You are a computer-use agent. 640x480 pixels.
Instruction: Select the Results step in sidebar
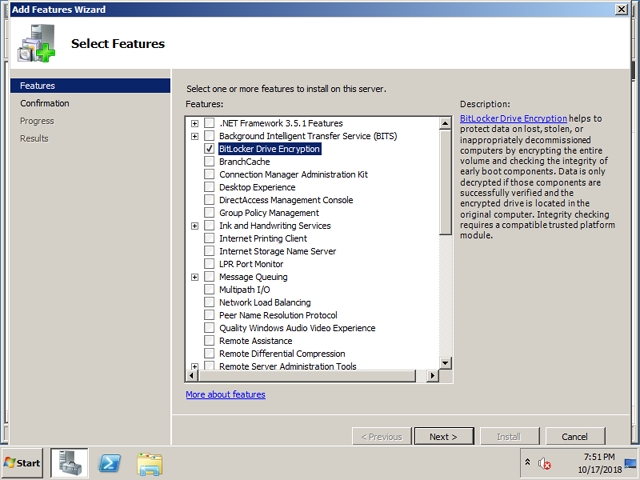[x=34, y=138]
